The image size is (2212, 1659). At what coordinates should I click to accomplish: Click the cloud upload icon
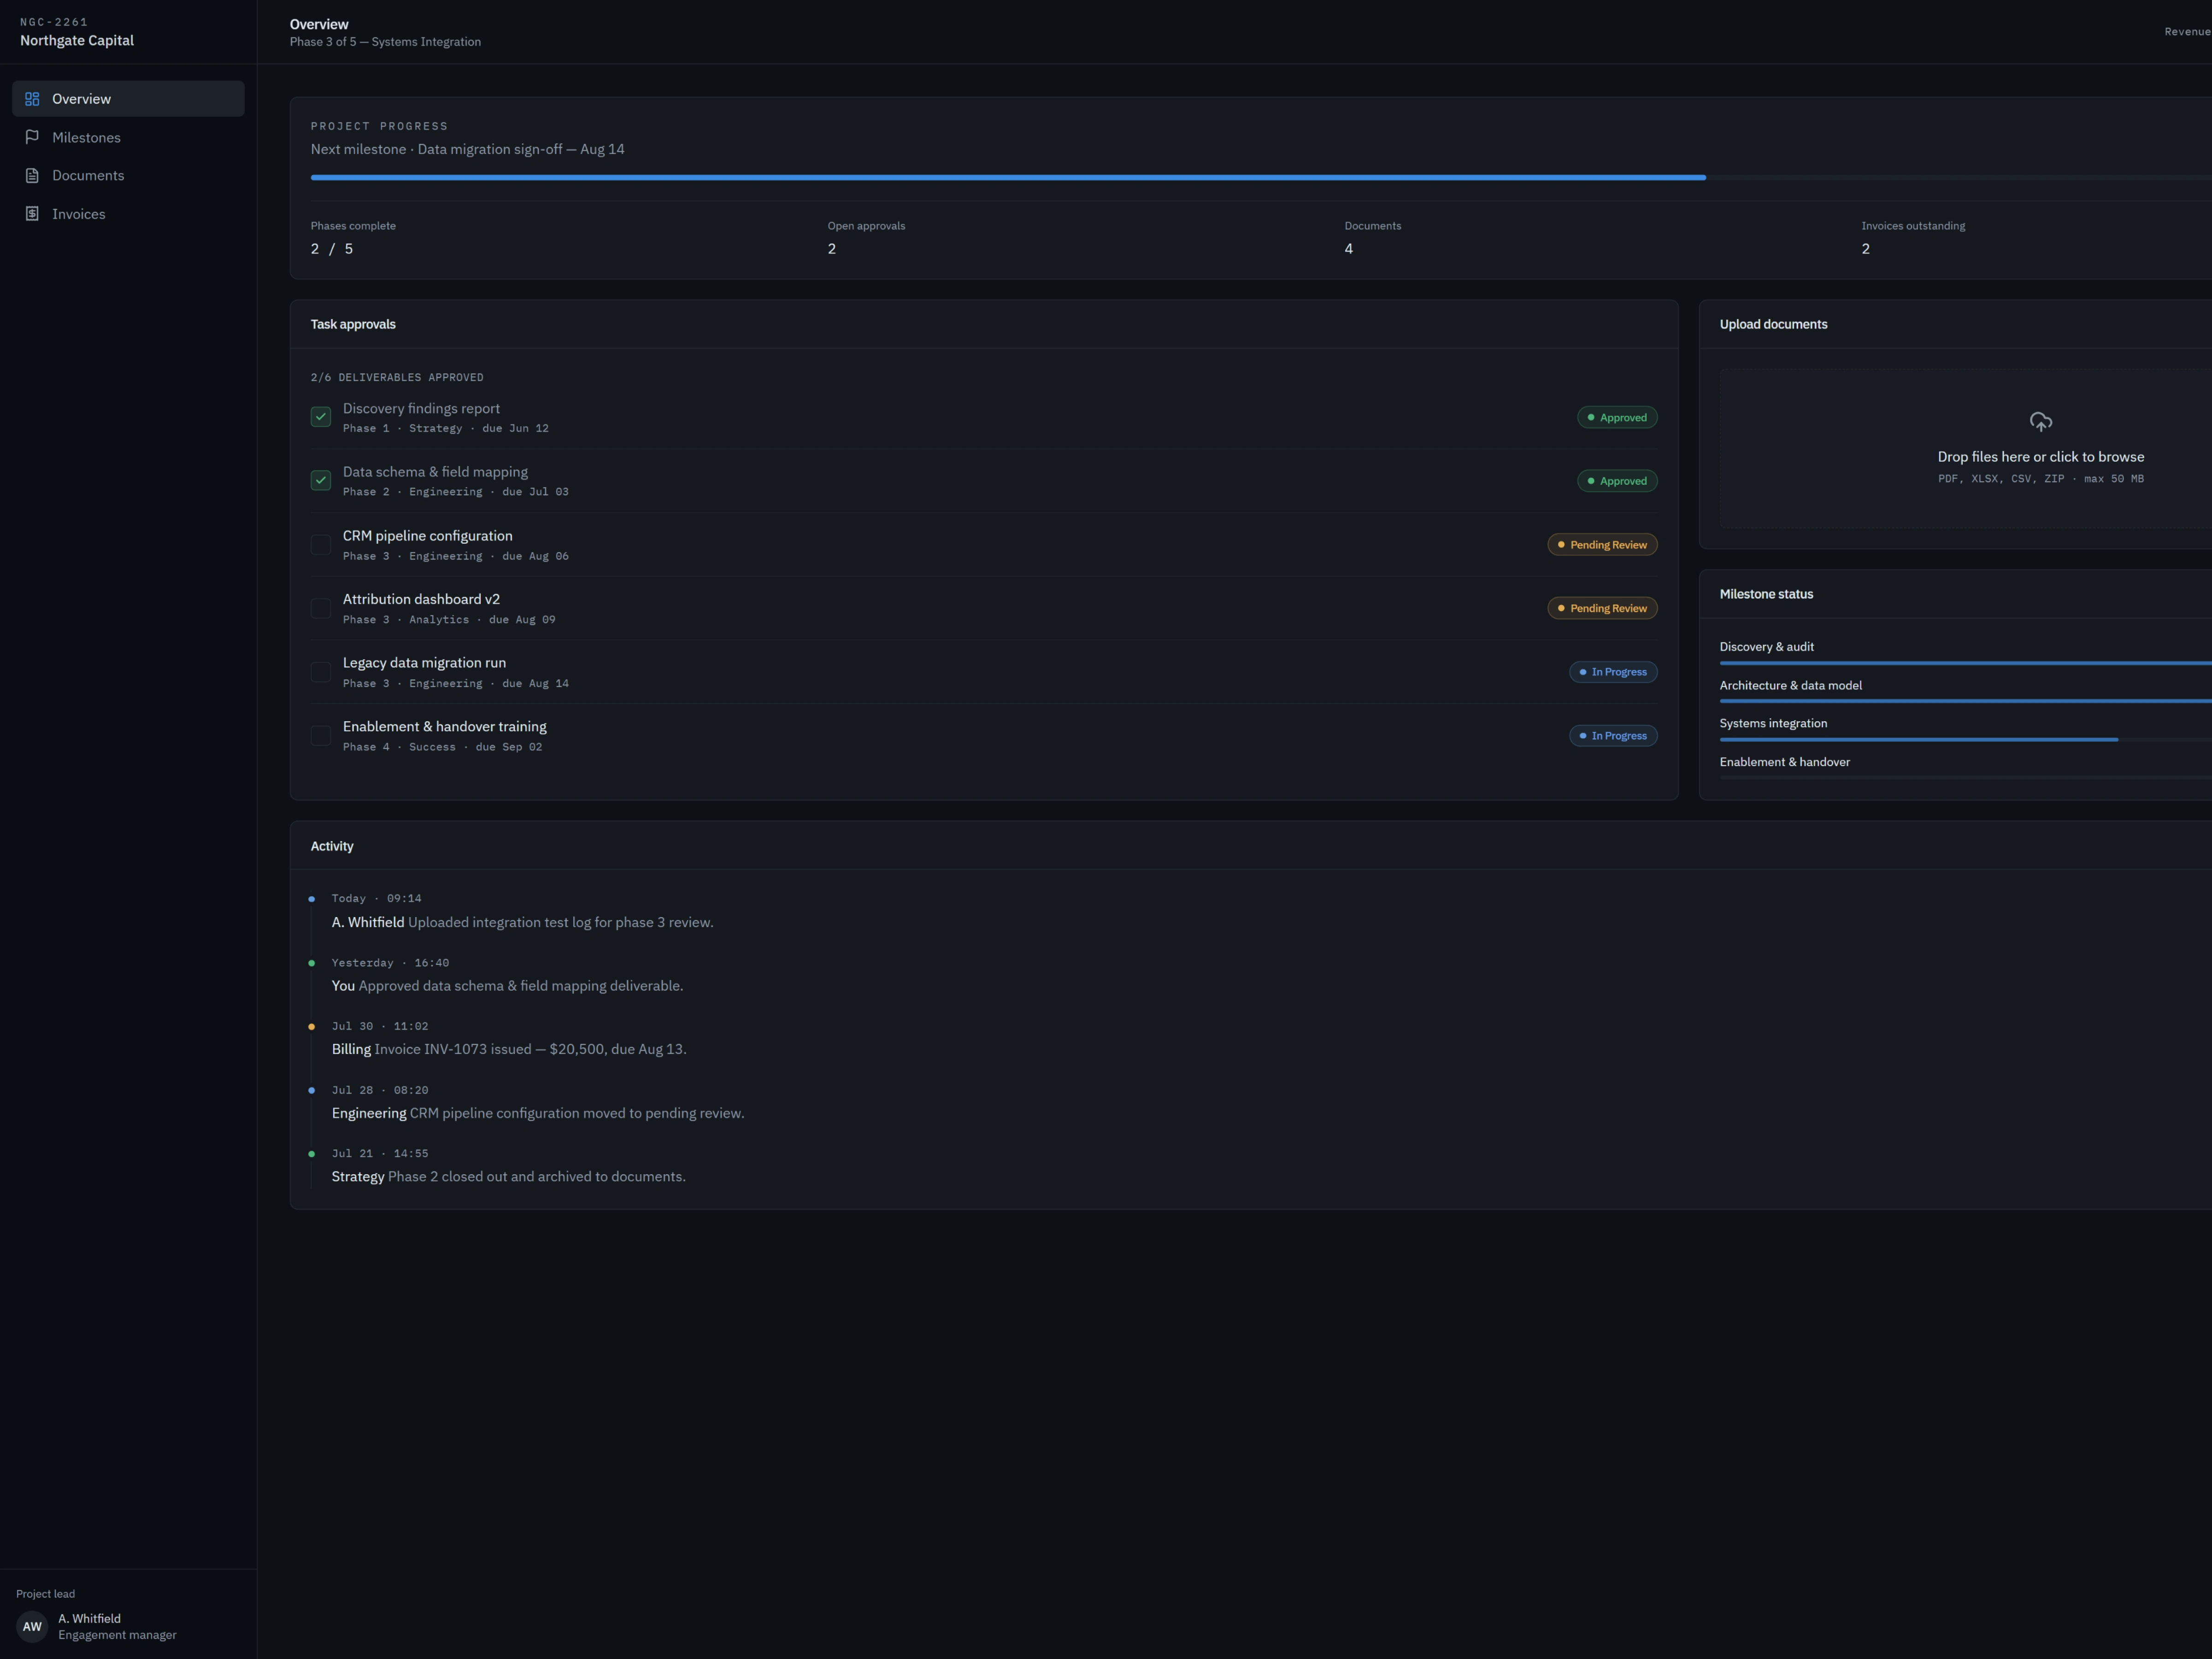[2040, 421]
